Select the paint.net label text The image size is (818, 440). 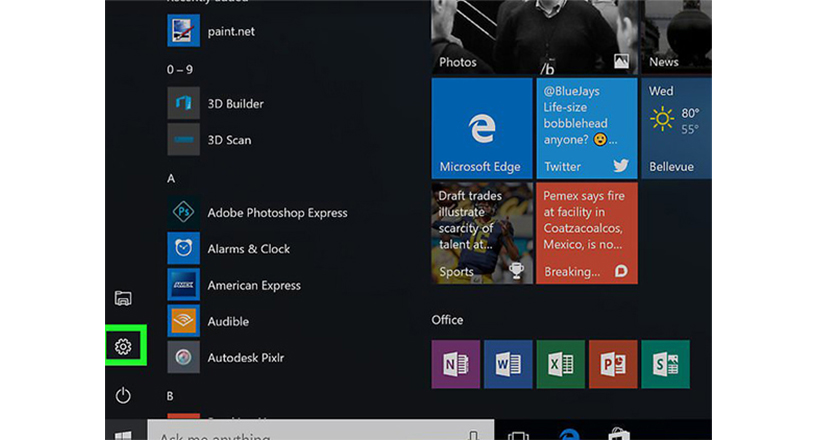pos(231,31)
